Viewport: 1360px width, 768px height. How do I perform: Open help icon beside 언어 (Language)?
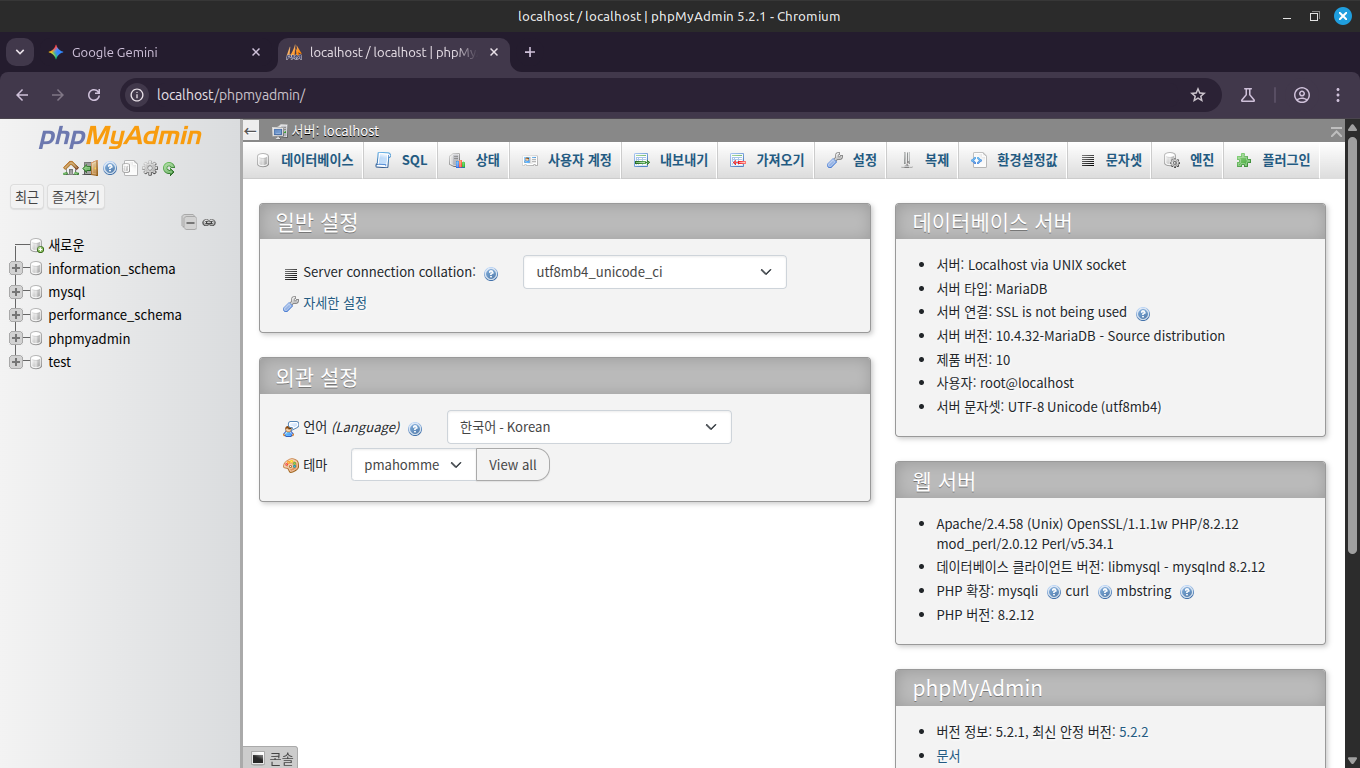pyautogui.click(x=415, y=429)
